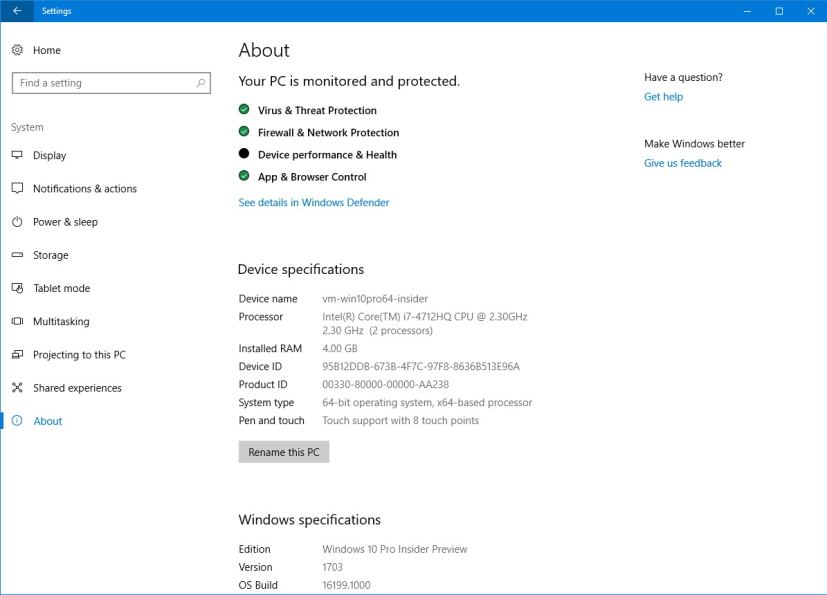Open Multitasking settings
Image resolution: width=827 pixels, height=595 pixels.
pos(62,321)
